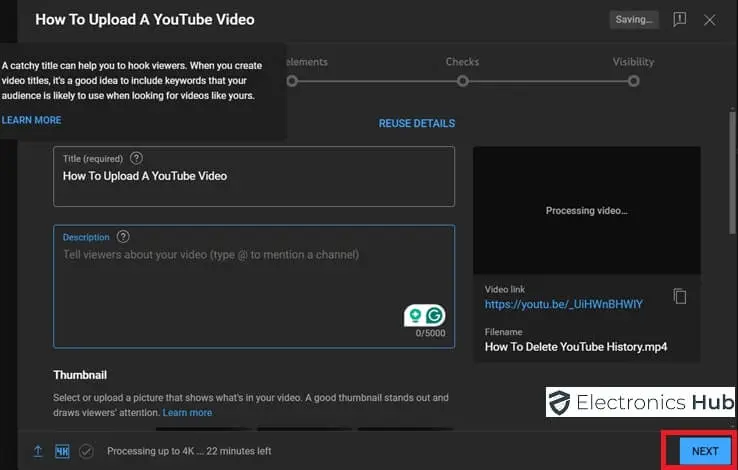Go to the Video elements step
Screen dimensions: 738x470
[307, 62]
